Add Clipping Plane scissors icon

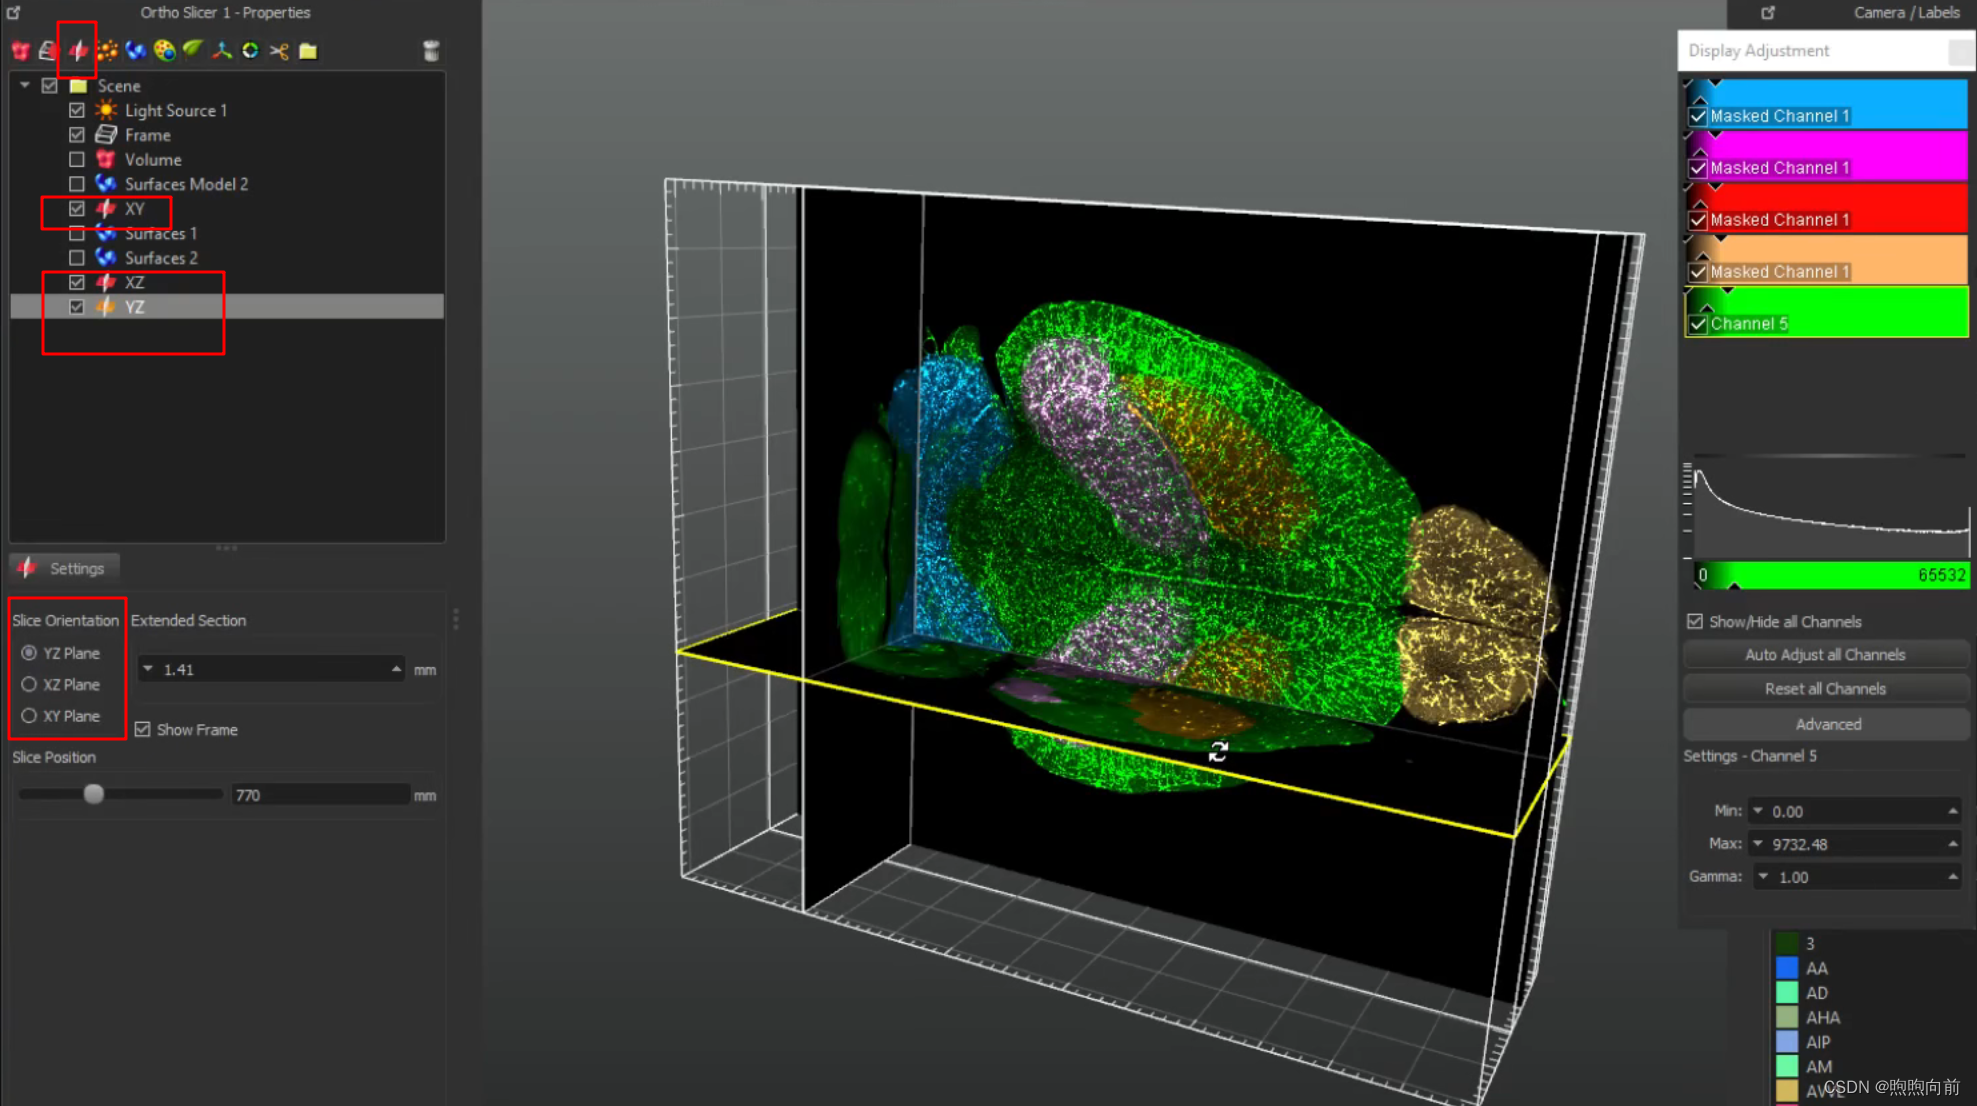tap(279, 50)
